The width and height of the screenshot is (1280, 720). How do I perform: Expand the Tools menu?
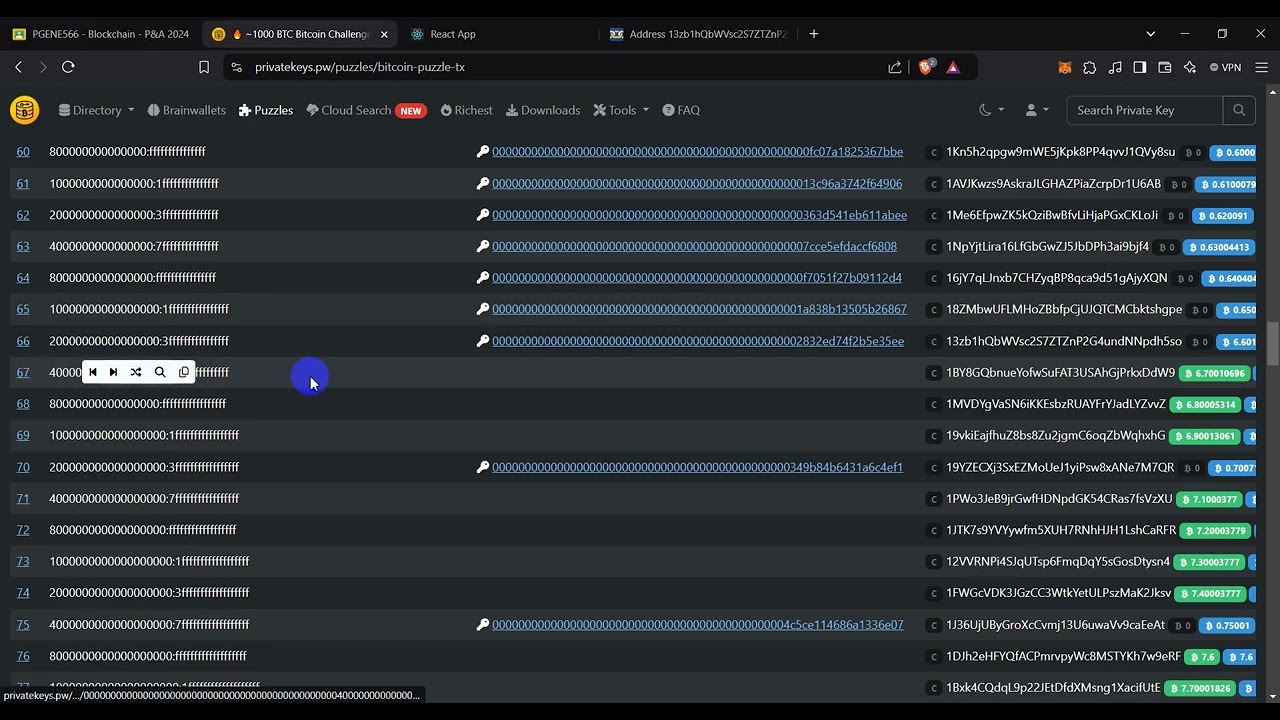[x=621, y=110]
